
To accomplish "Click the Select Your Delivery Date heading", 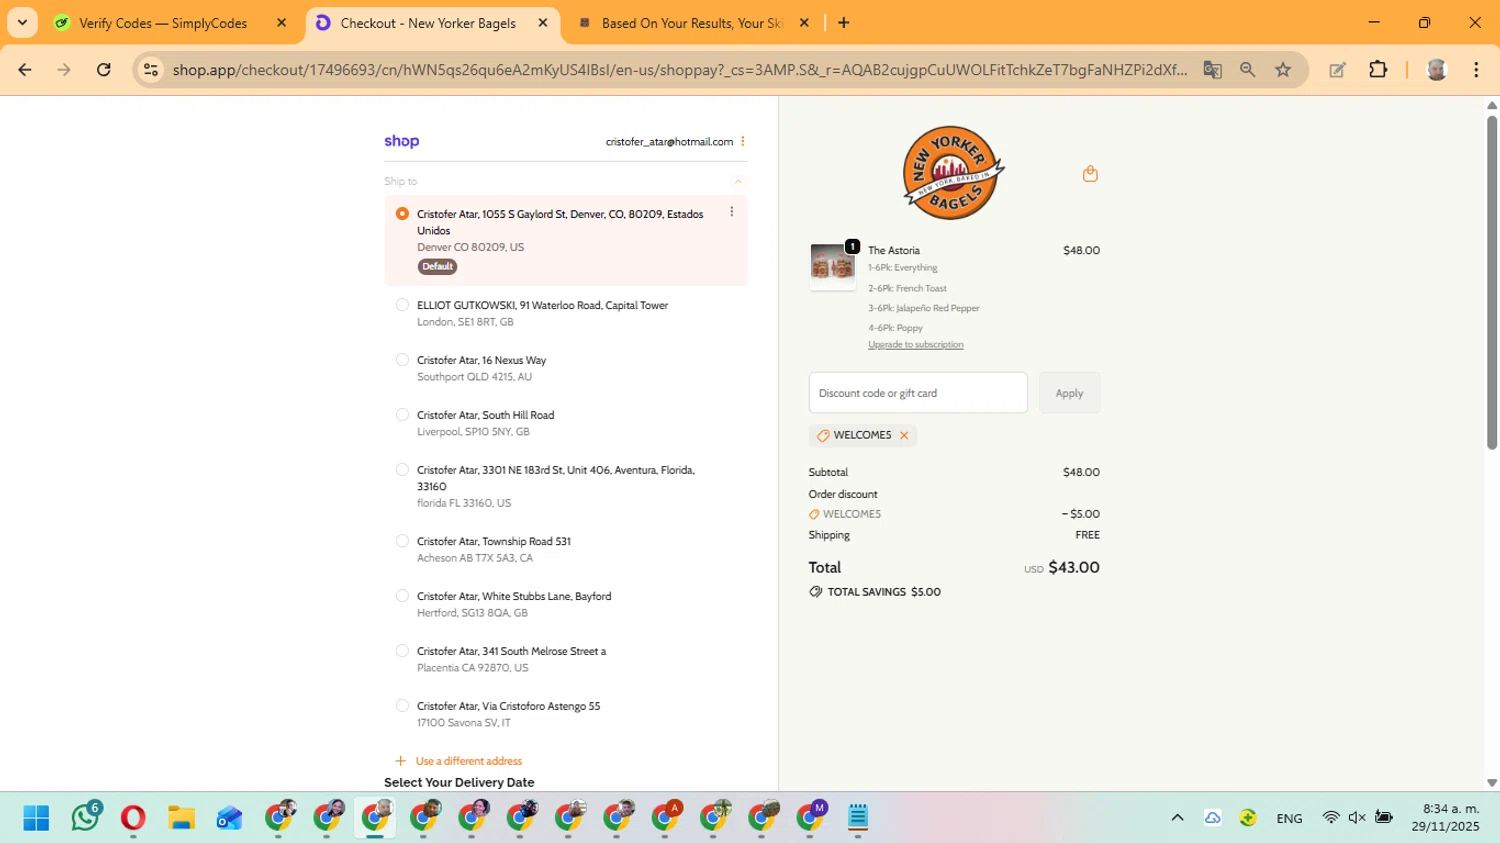I will (x=459, y=782).
